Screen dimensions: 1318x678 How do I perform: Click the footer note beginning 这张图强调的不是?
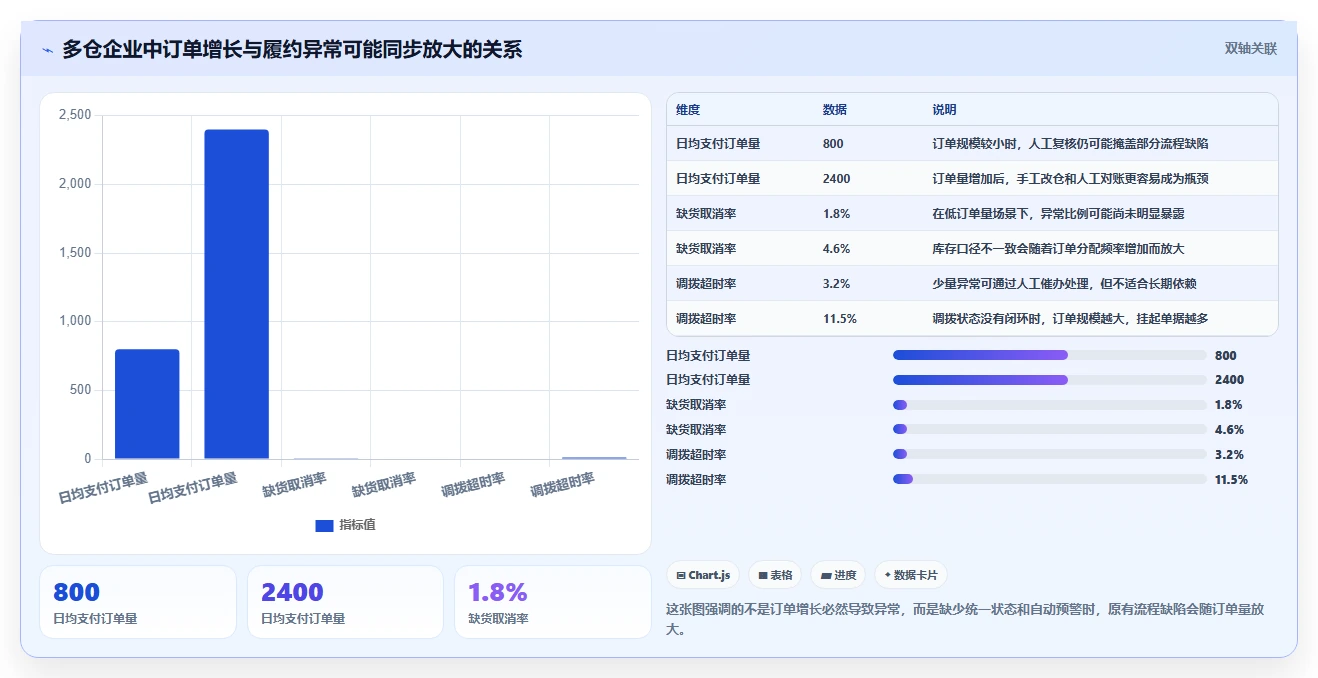tap(966, 619)
